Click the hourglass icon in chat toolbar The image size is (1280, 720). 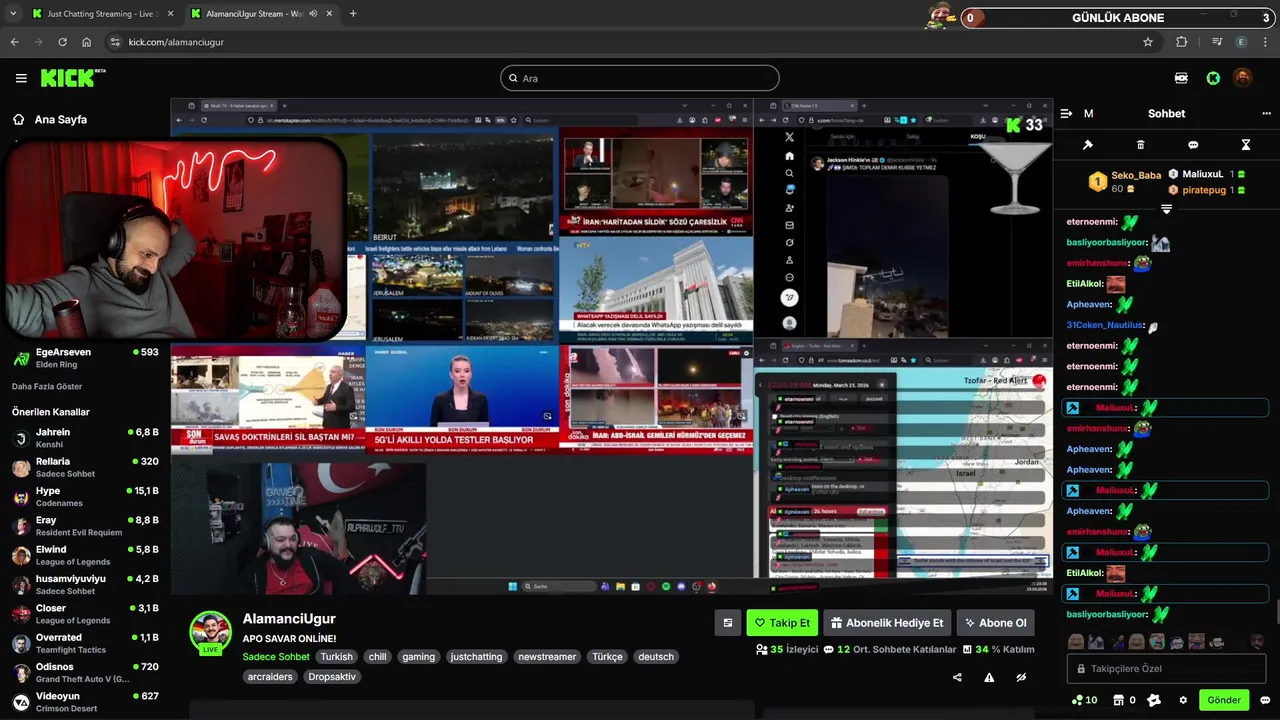point(1246,145)
